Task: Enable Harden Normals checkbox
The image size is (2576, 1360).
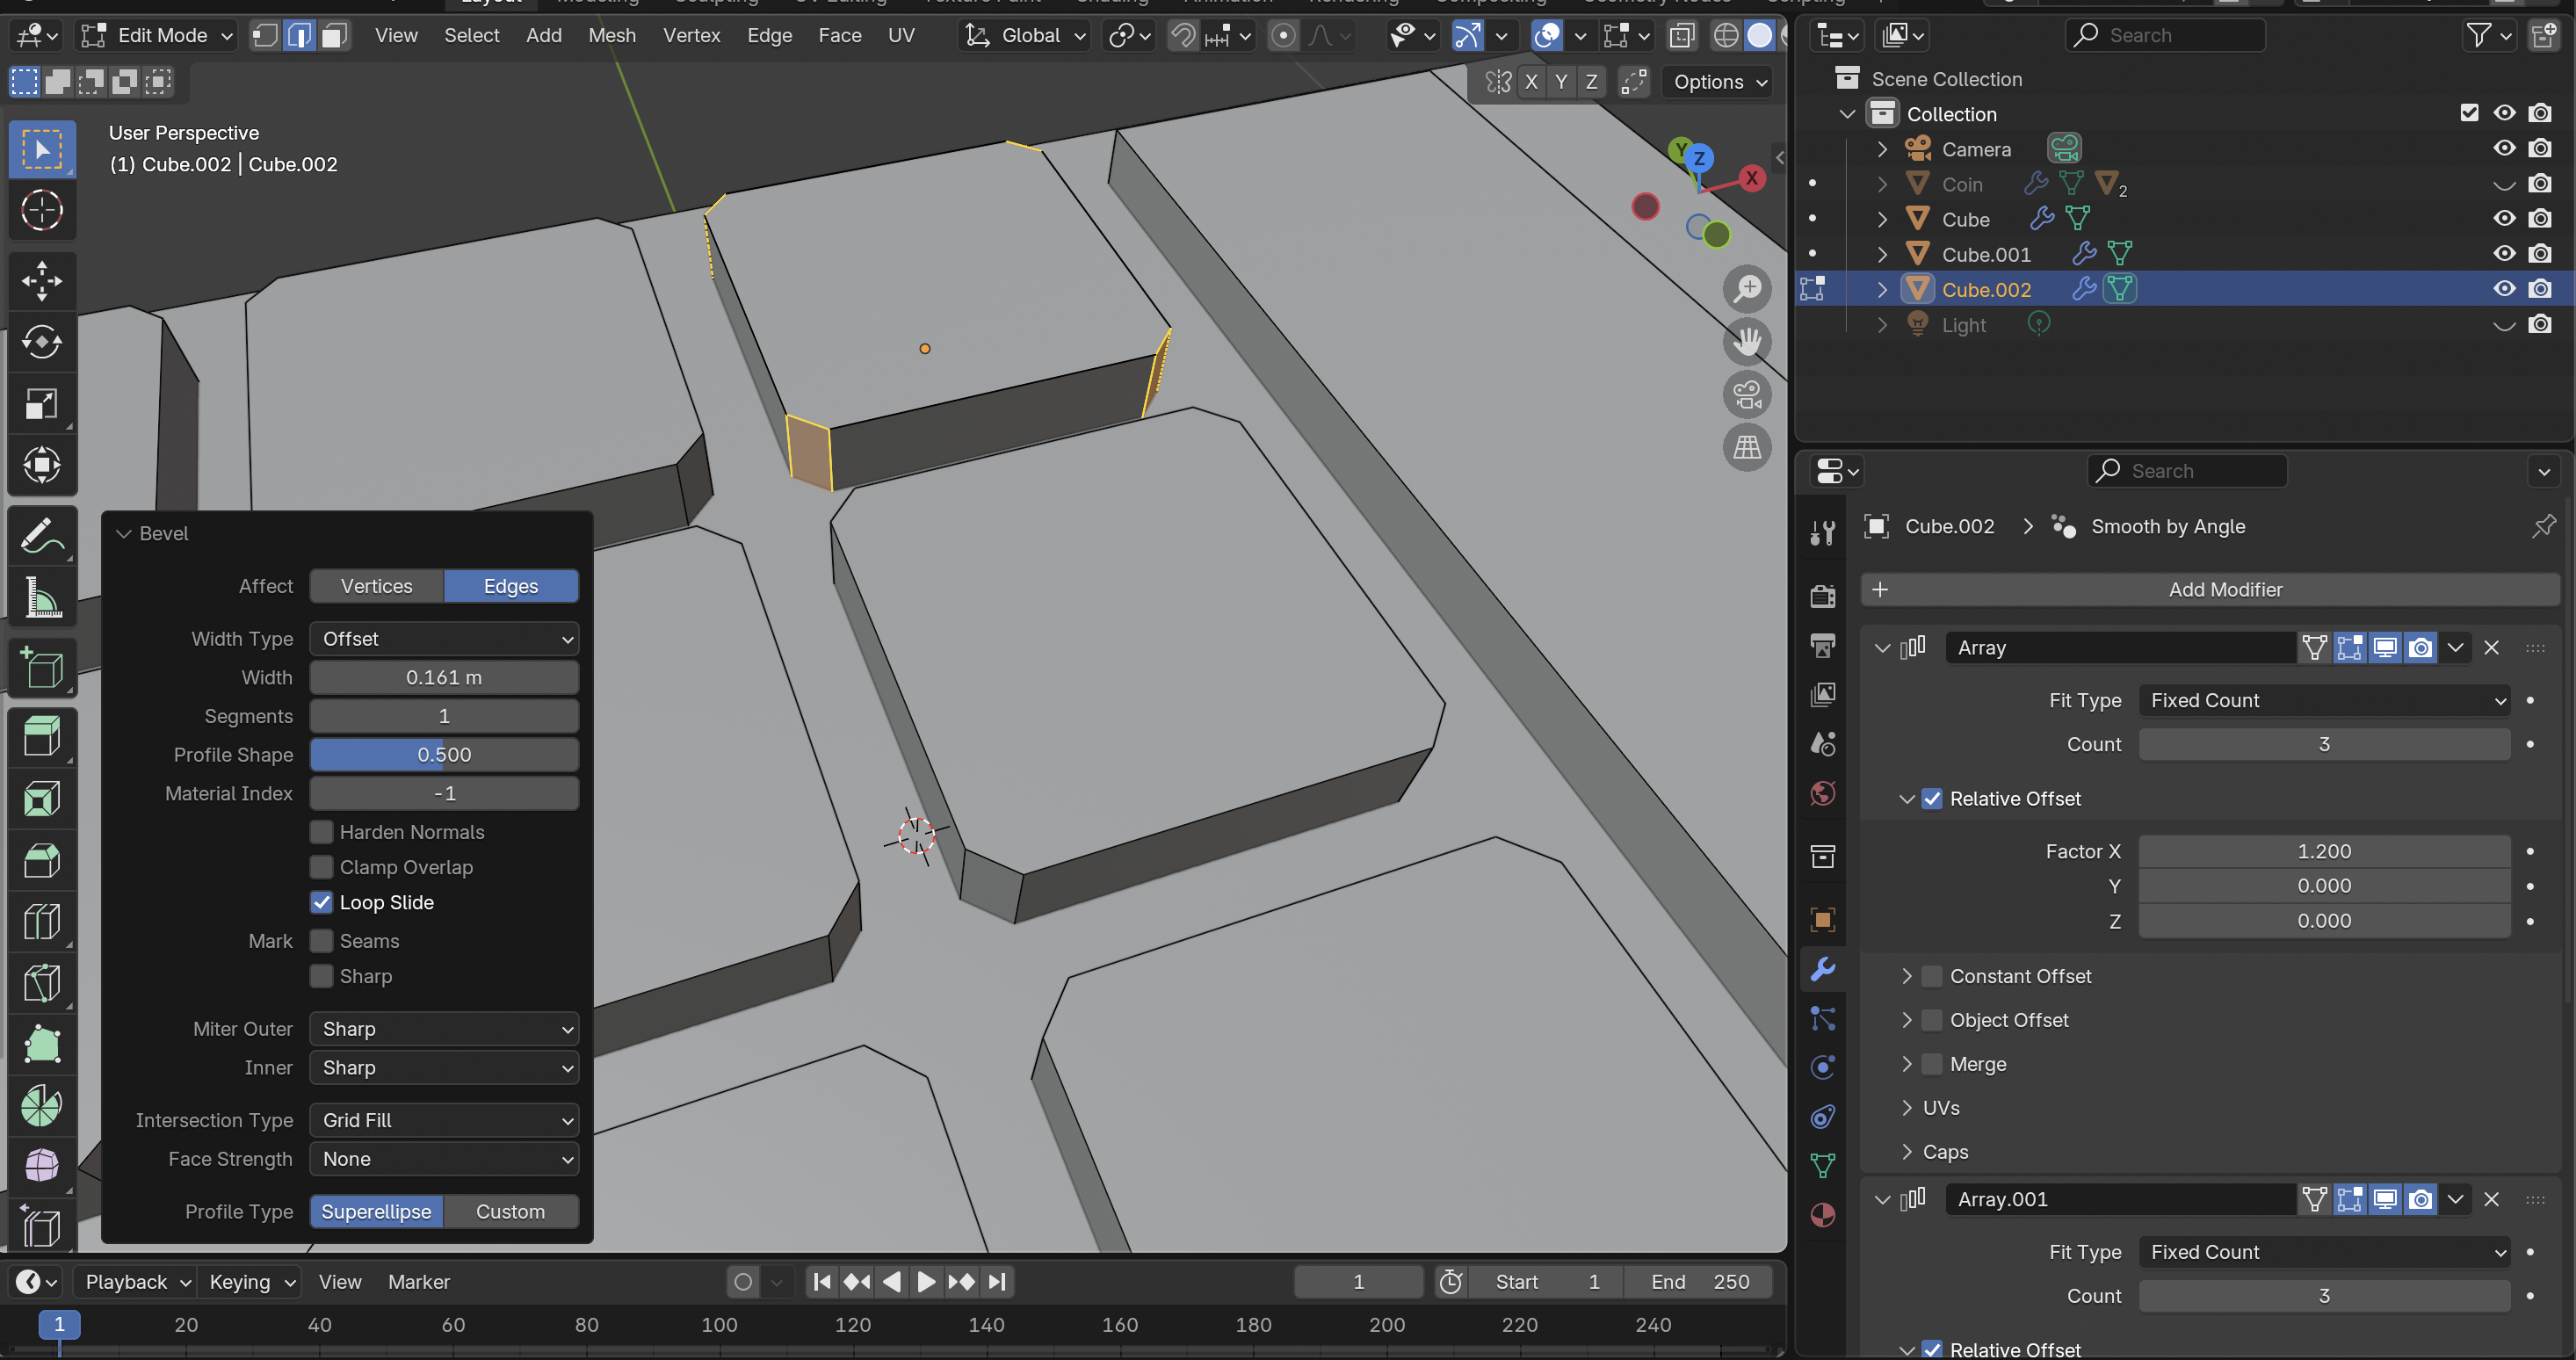Action: tap(321, 832)
